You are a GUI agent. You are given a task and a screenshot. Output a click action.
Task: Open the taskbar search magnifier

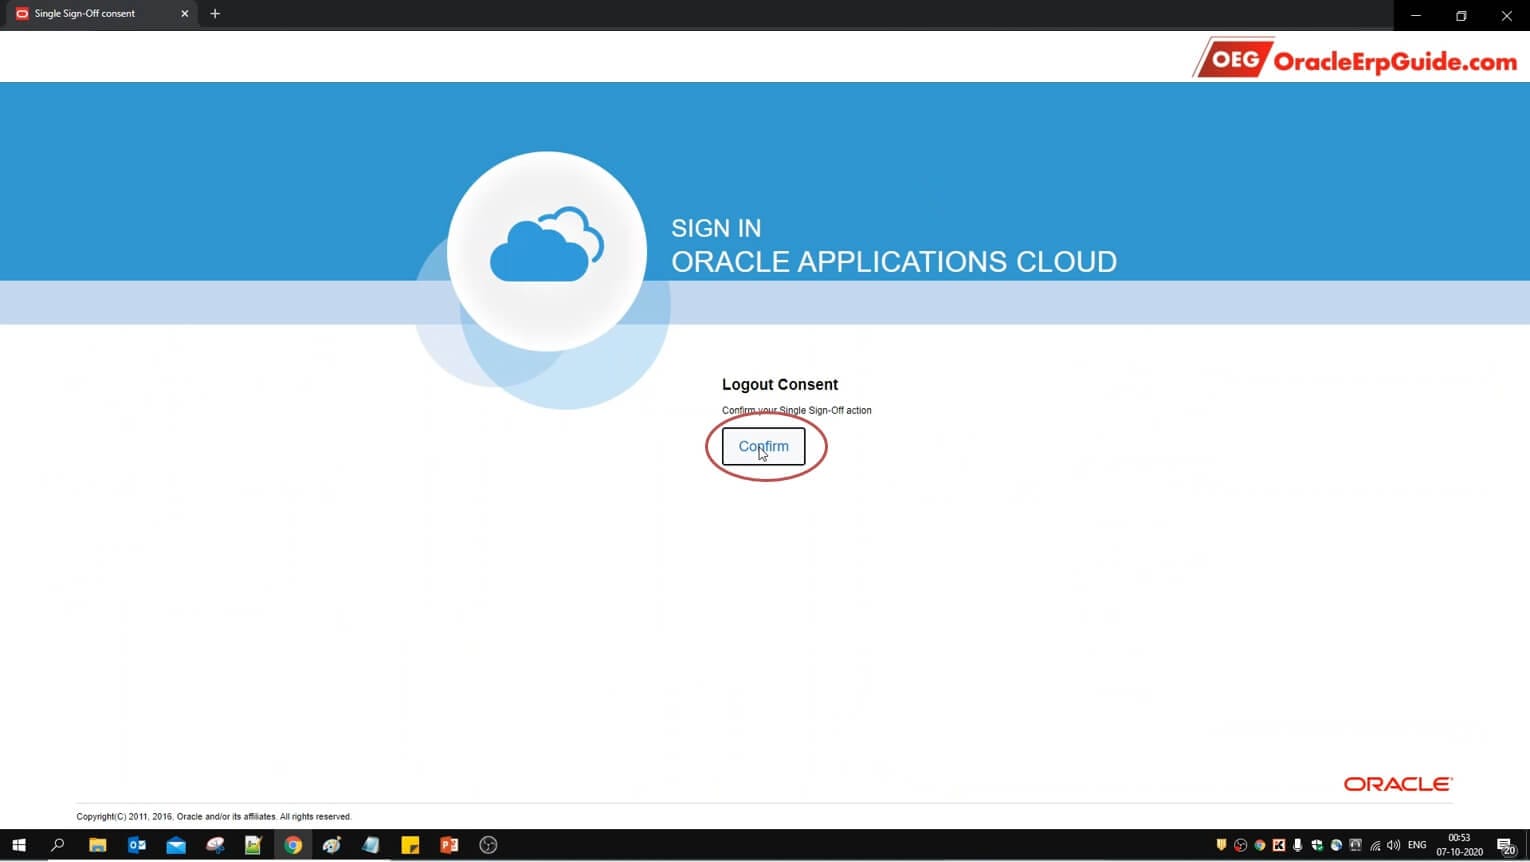tap(57, 845)
